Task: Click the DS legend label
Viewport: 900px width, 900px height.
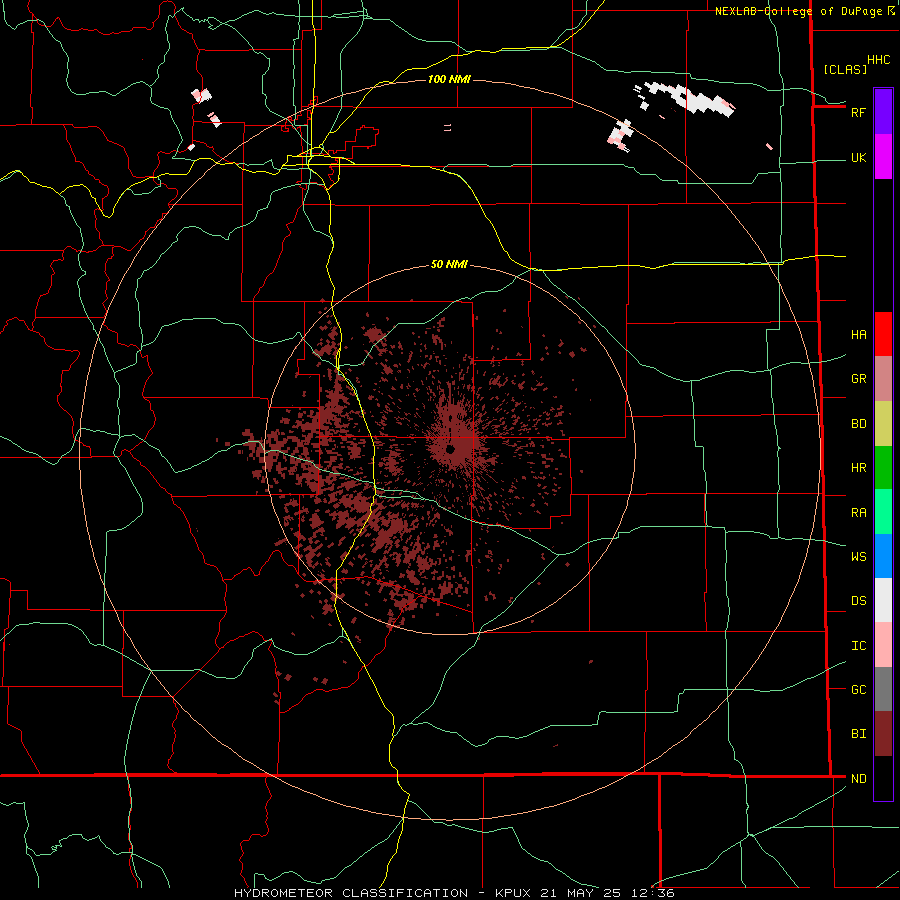Action: 858,601
